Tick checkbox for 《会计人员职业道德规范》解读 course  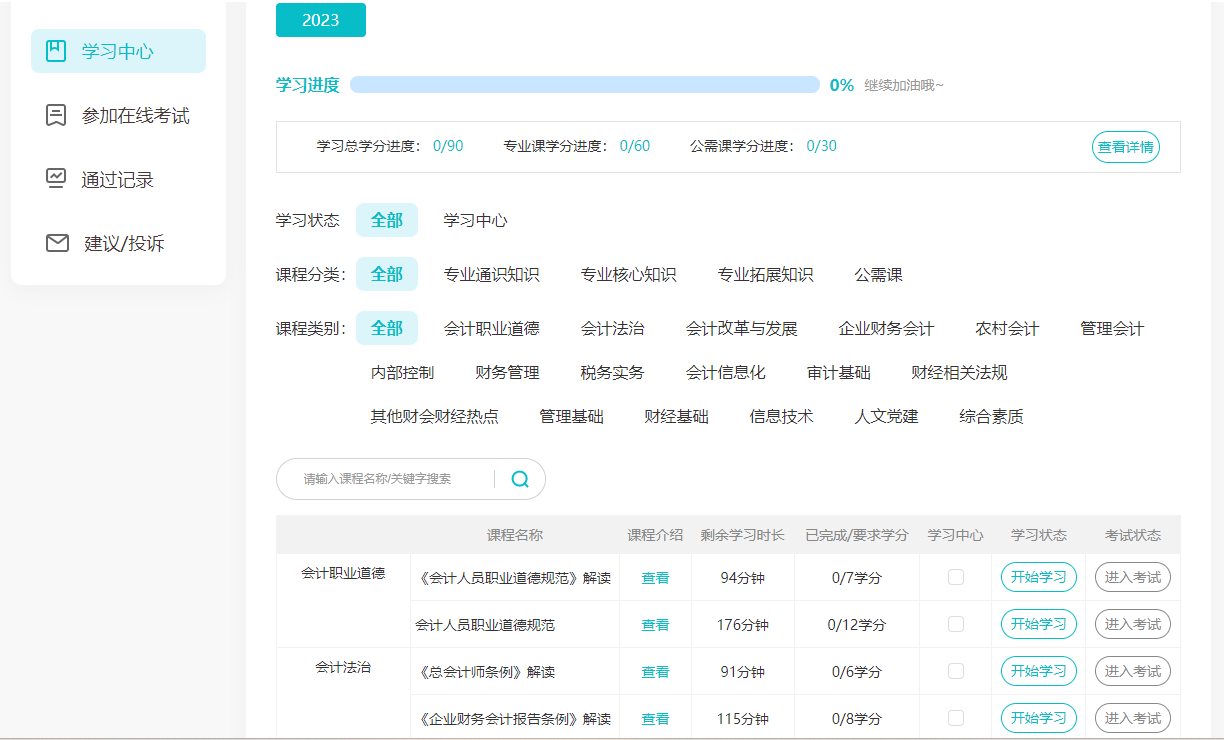[956, 577]
